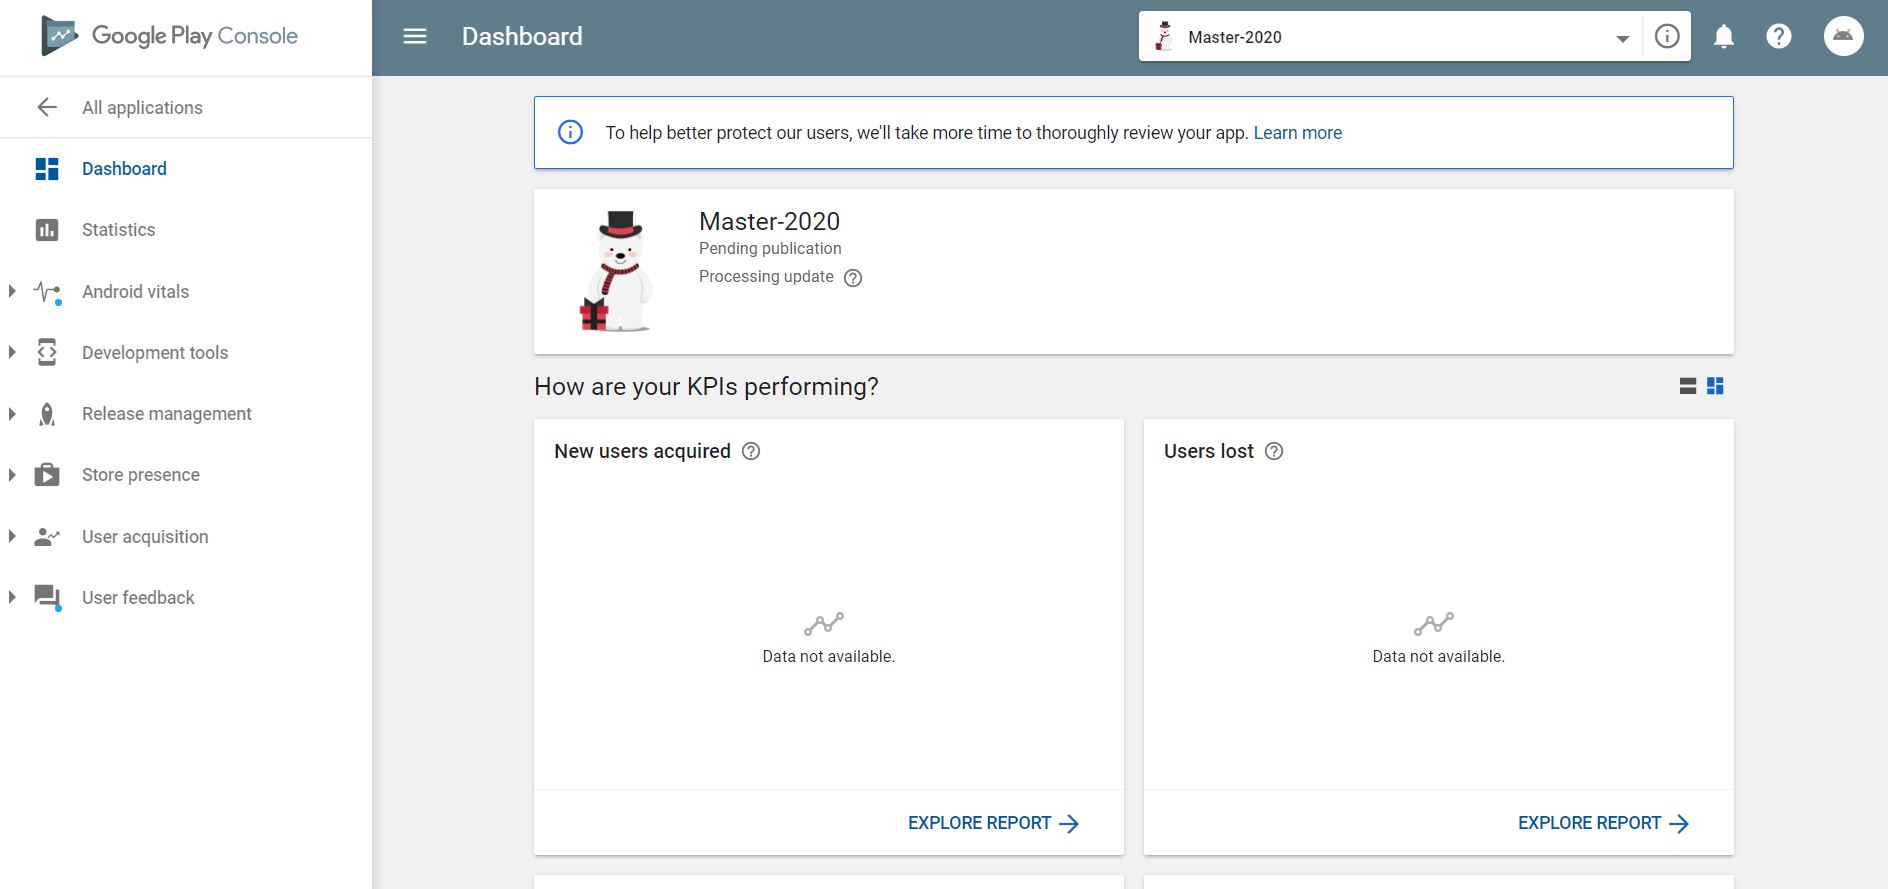Open the notifications bell
Screen dimensions: 1888x889
pos(1724,37)
